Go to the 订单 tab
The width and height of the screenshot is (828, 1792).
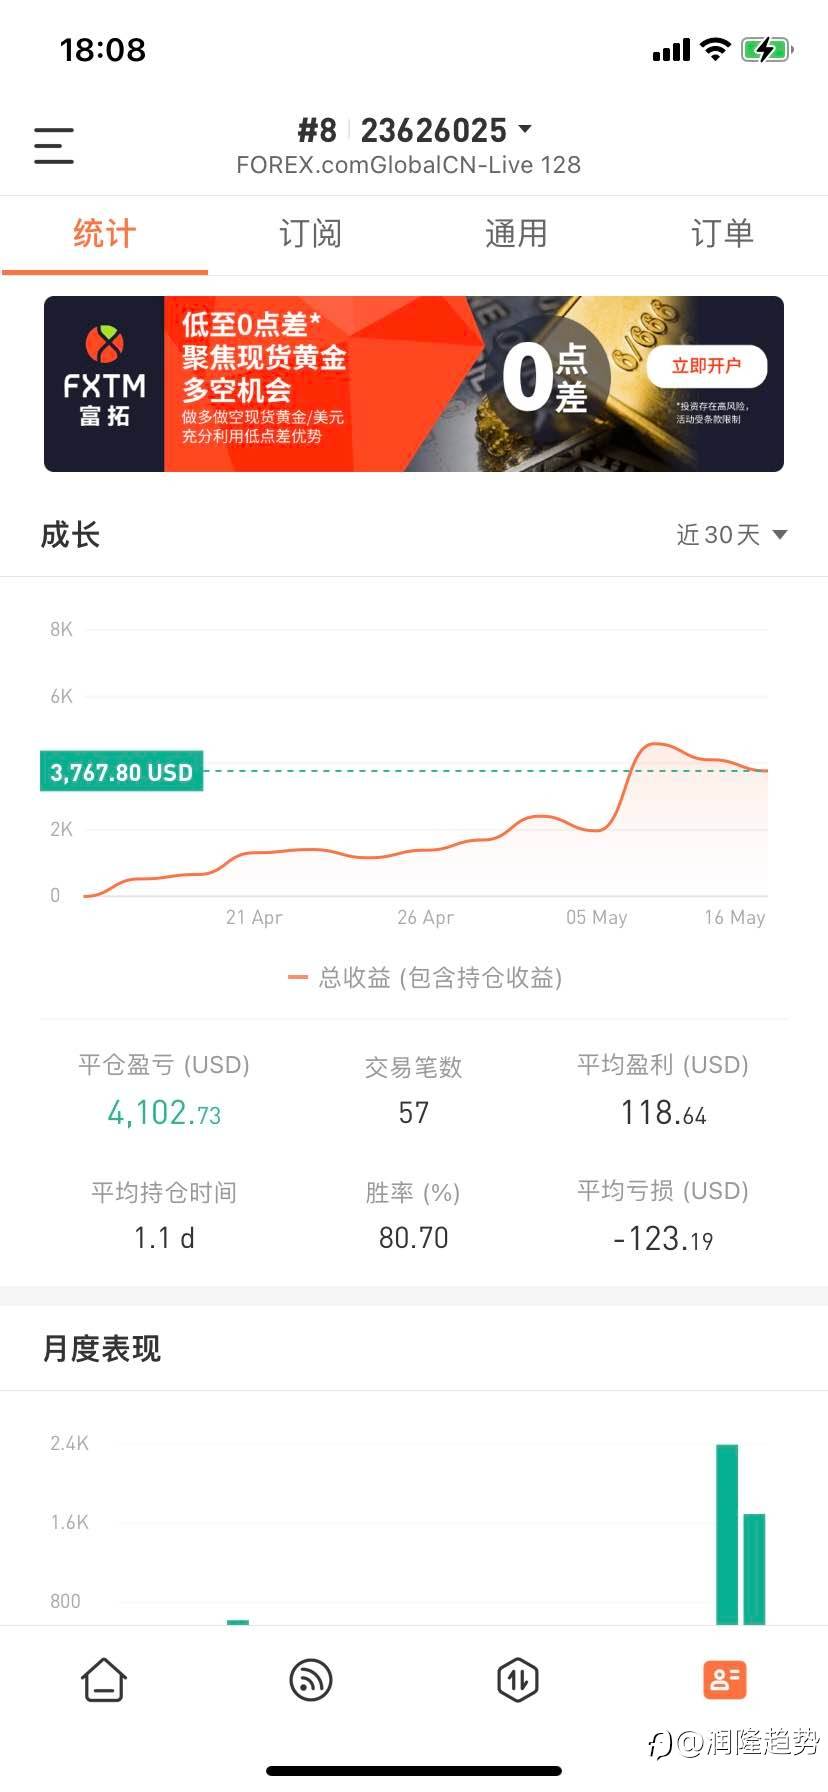click(x=723, y=234)
